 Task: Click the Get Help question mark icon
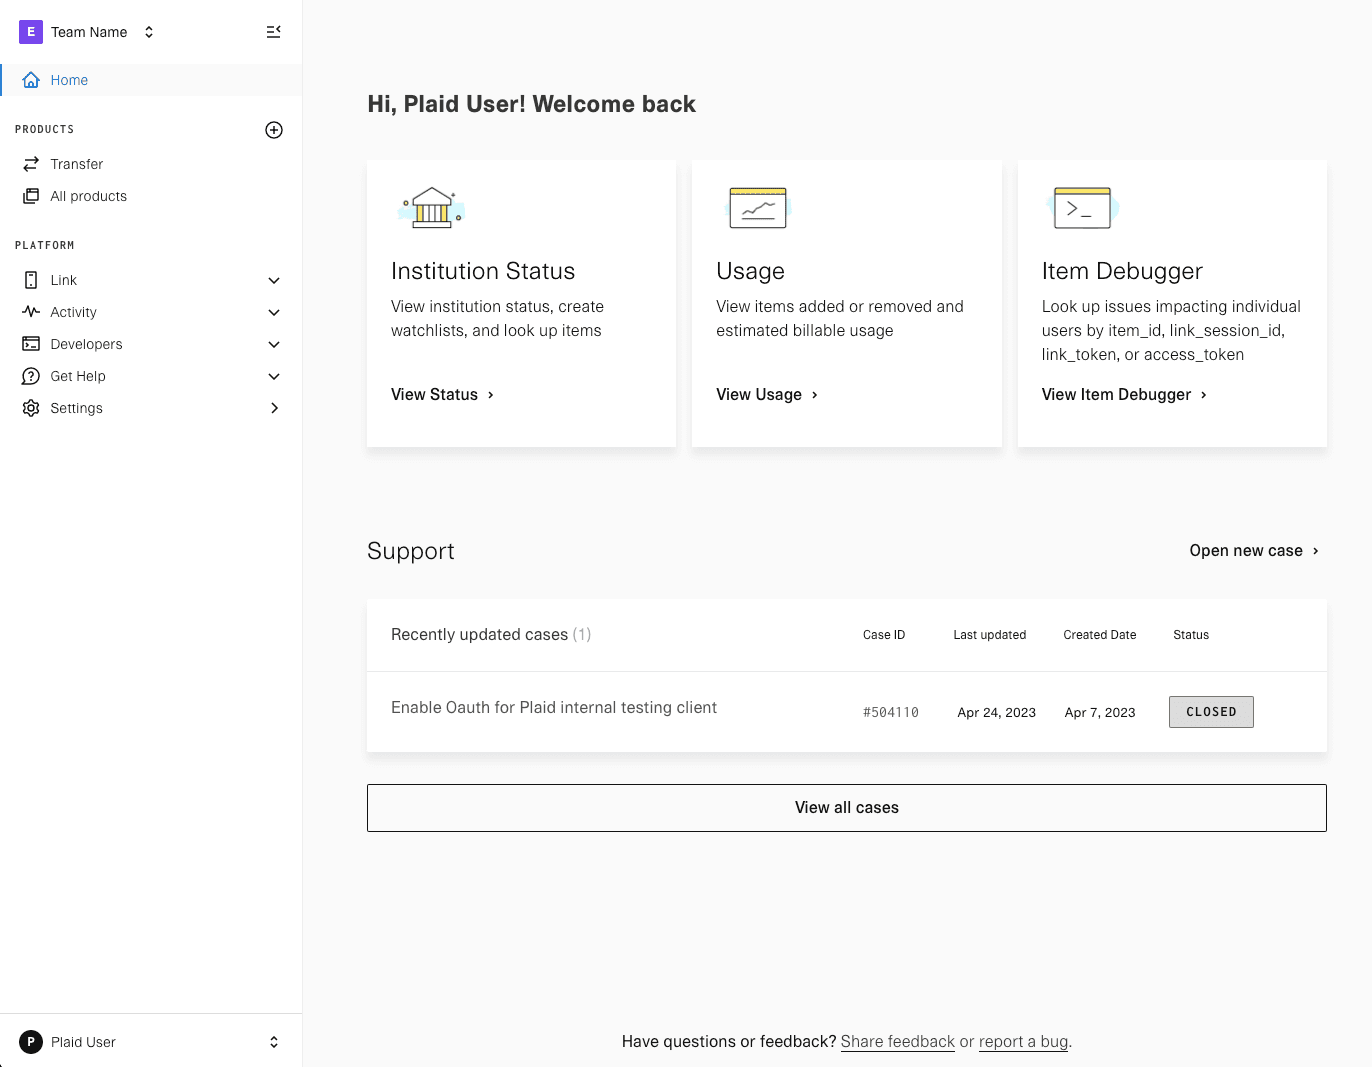[31, 376]
